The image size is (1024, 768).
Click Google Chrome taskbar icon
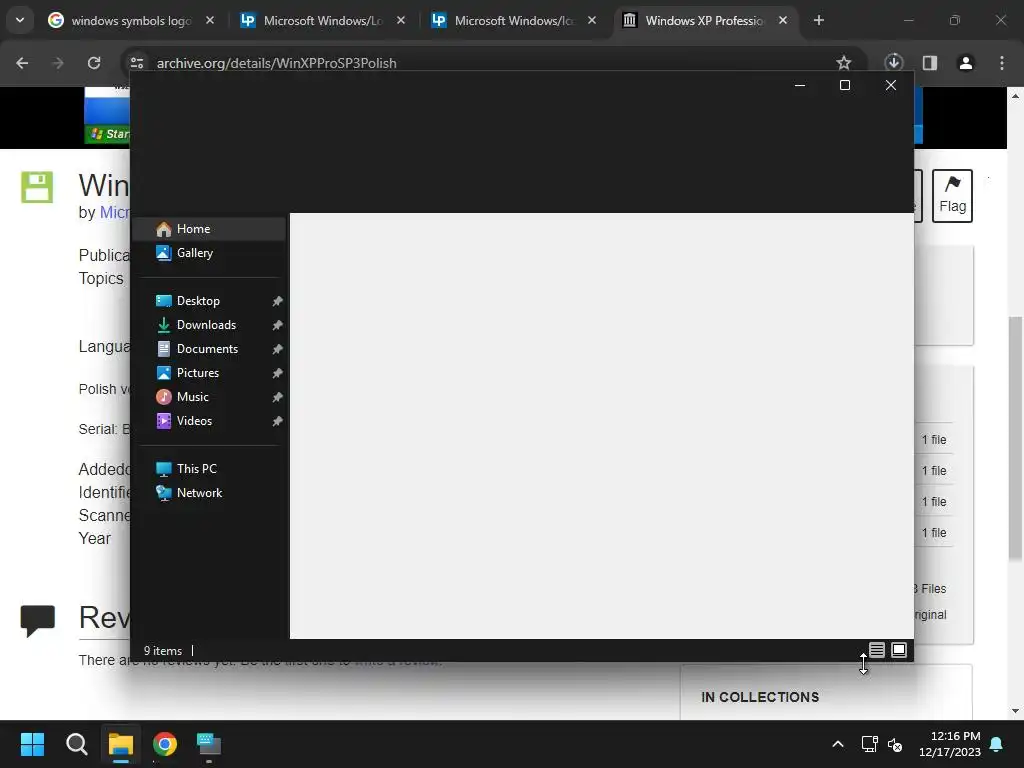(x=165, y=744)
